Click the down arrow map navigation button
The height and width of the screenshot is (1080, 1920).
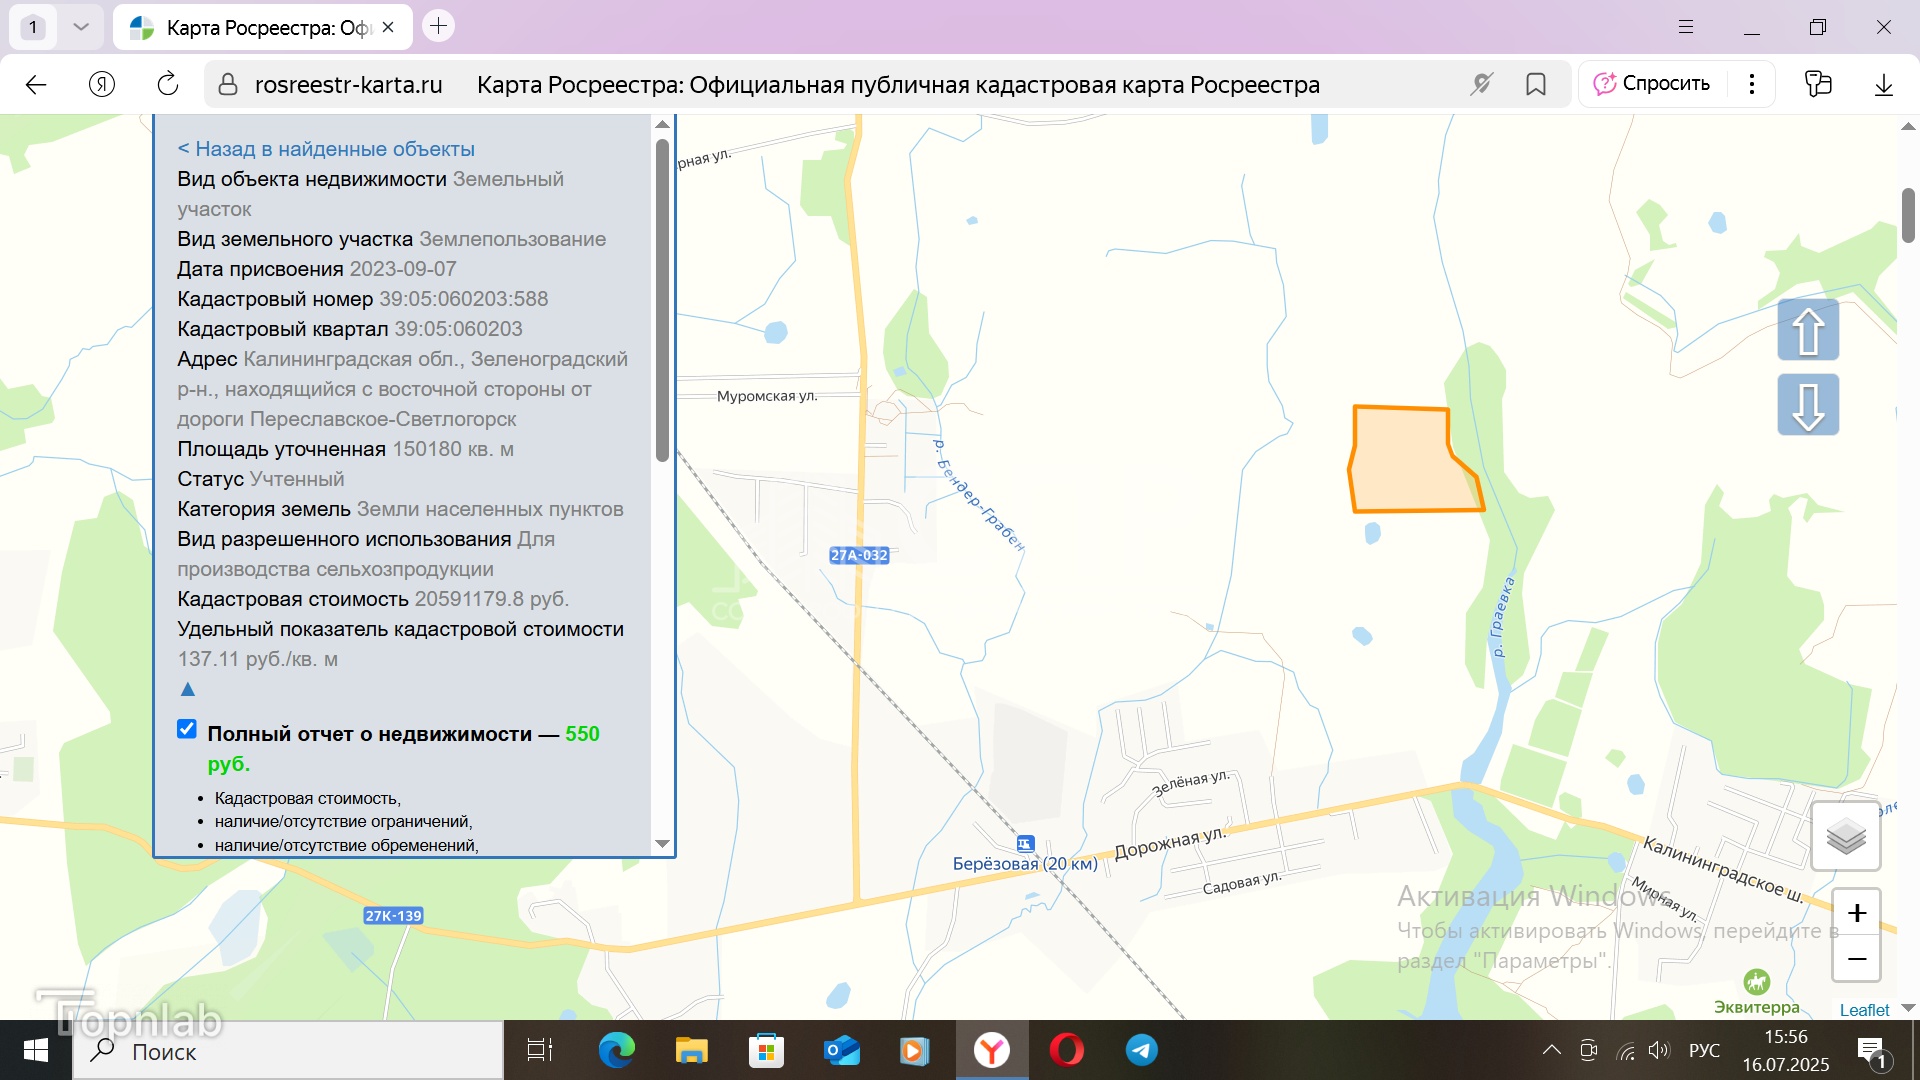[x=1808, y=405]
